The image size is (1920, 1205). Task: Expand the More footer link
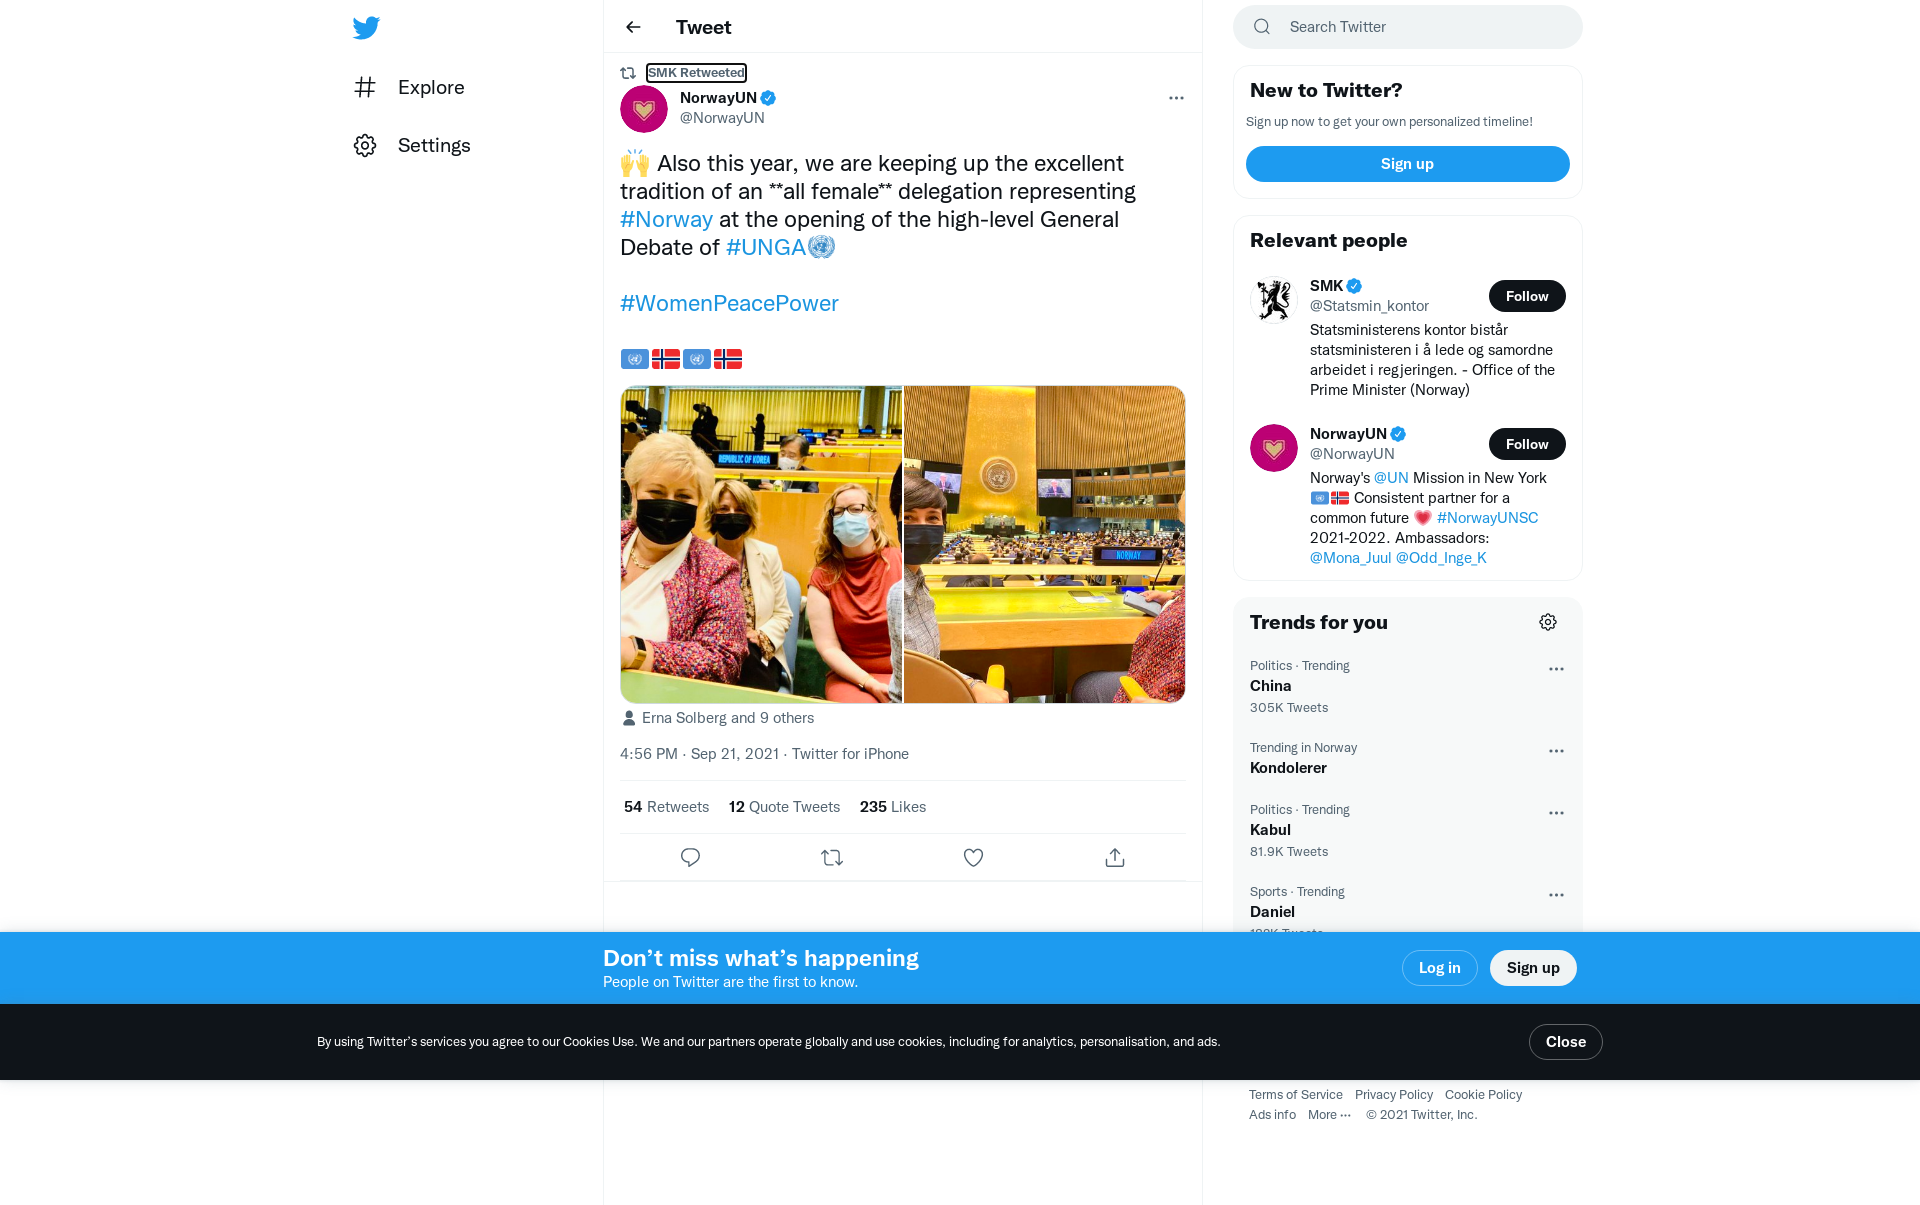[x=1329, y=1115]
